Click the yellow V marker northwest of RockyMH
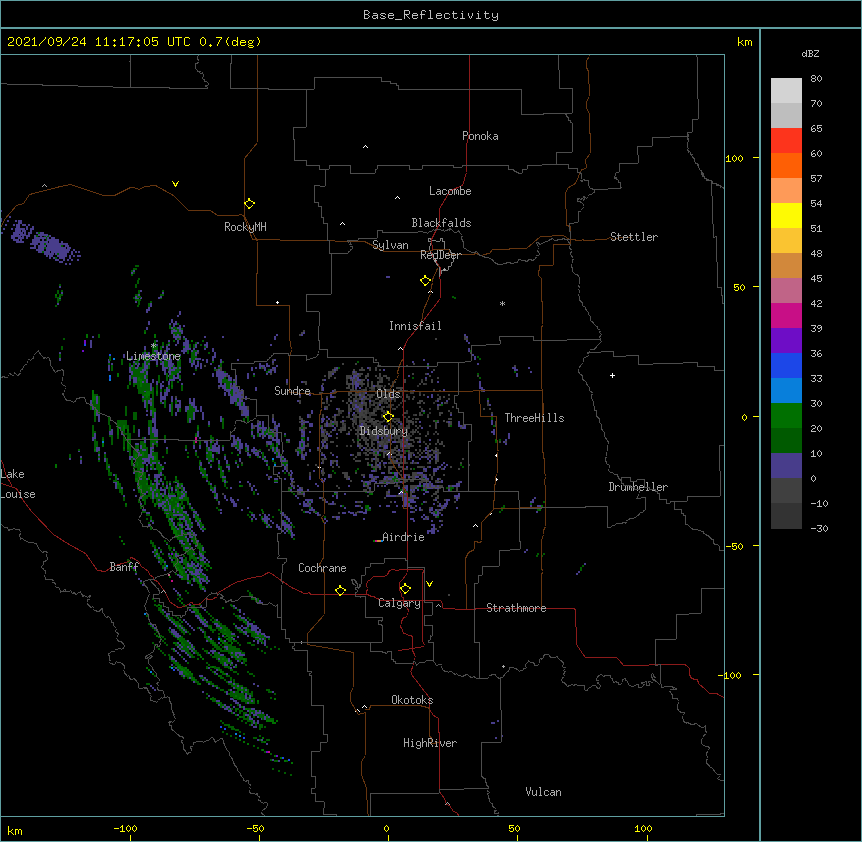The width and height of the screenshot is (862, 842). click(175, 184)
